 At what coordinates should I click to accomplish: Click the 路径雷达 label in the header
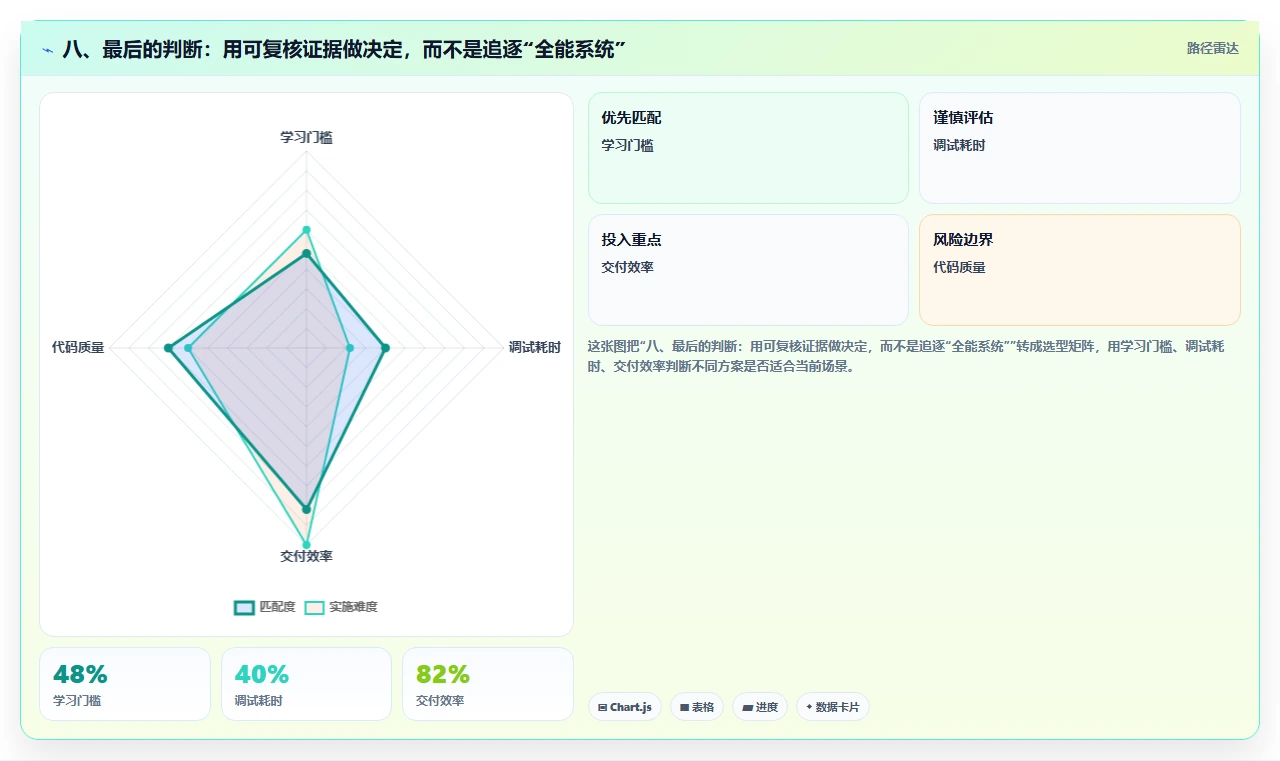pos(1212,48)
